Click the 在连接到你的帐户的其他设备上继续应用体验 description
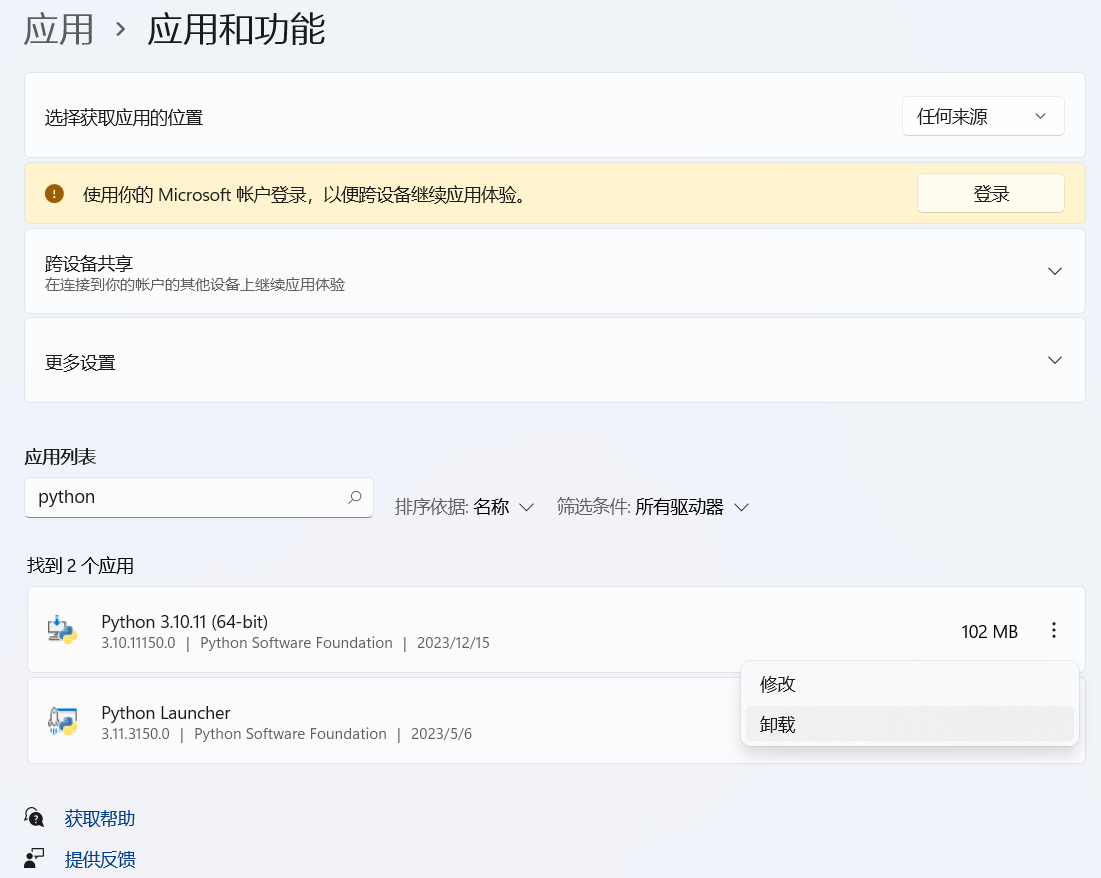The width and height of the screenshot is (1101, 878). pos(195,284)
